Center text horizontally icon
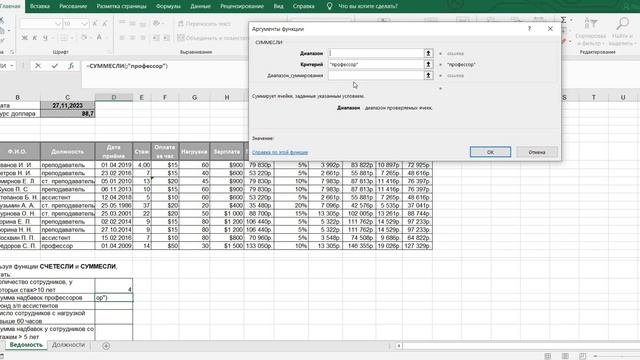This screenshot has width=640, height=360. 132,38
